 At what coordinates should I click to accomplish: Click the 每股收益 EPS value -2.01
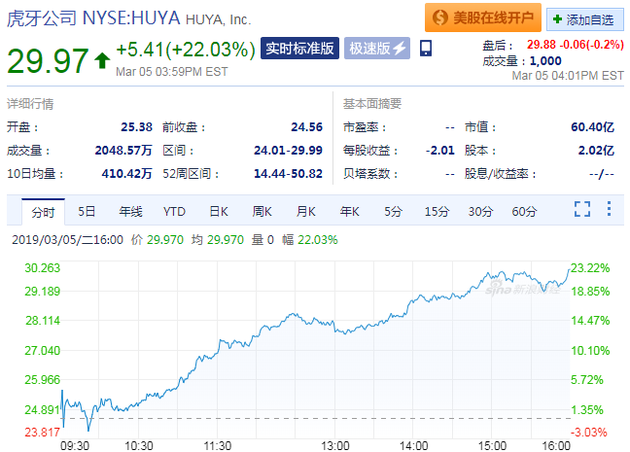point(440,150)
